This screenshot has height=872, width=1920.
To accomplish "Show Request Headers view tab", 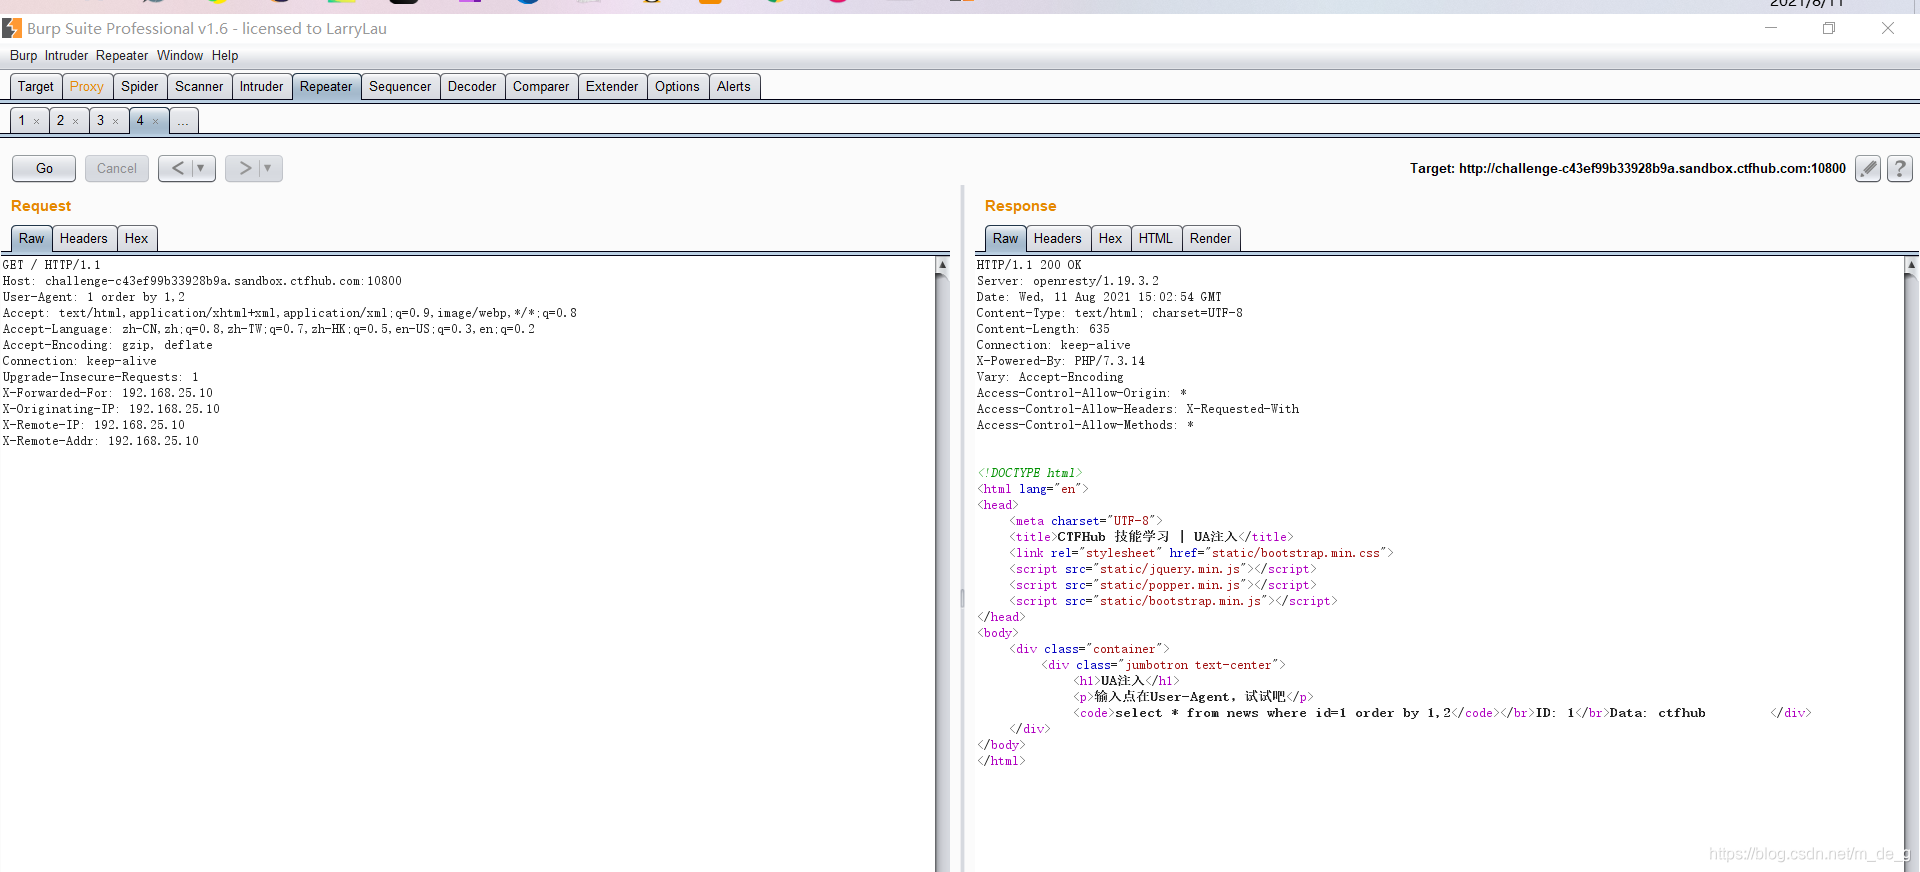I will (83, 239).
